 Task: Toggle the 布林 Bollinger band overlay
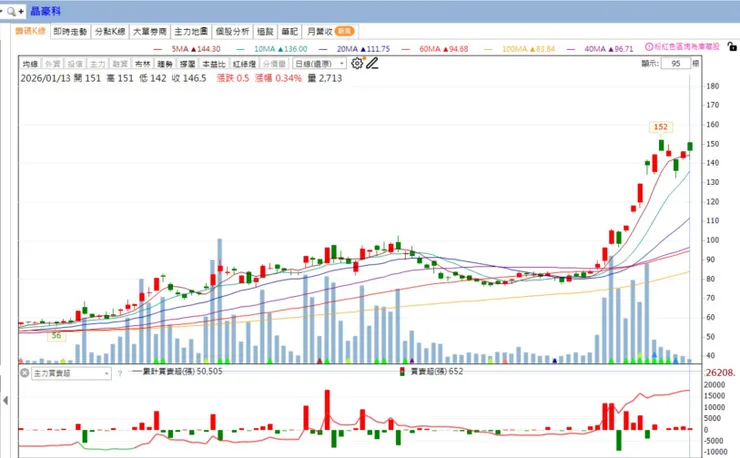[143, 64]
